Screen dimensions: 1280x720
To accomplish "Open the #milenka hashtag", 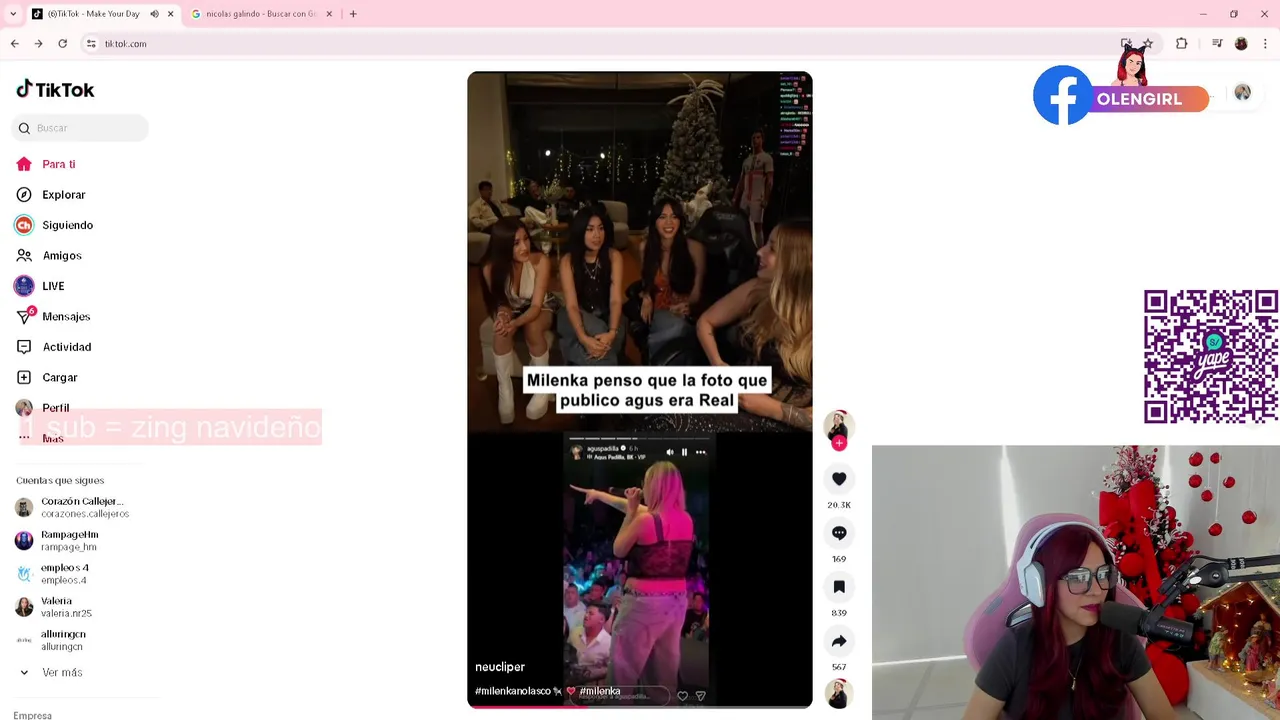I will point(600,691).
